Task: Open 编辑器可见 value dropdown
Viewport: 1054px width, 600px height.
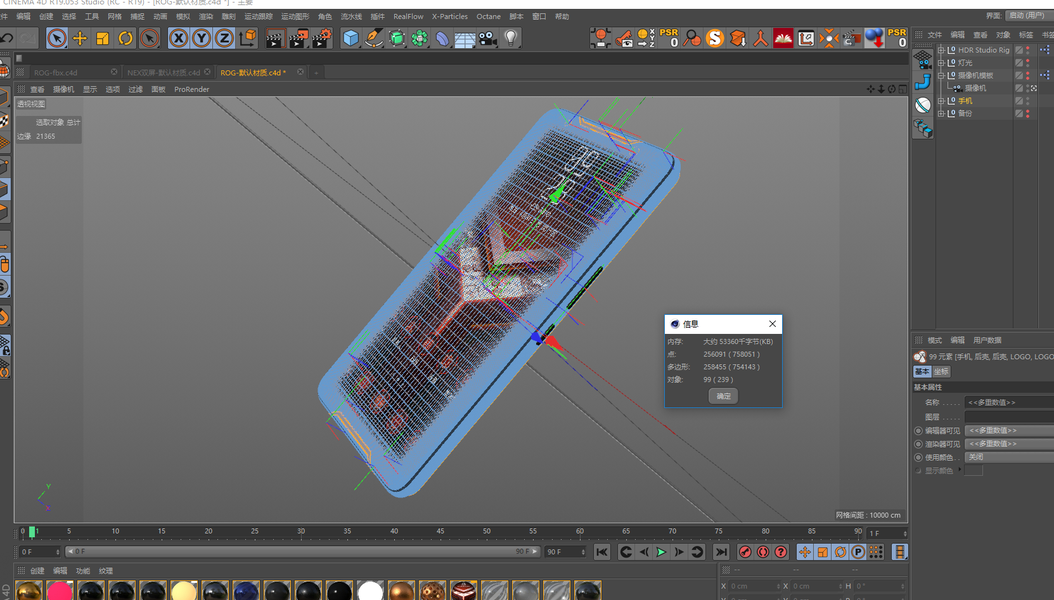Action: pyautogui.click(x=1009, y=431)
